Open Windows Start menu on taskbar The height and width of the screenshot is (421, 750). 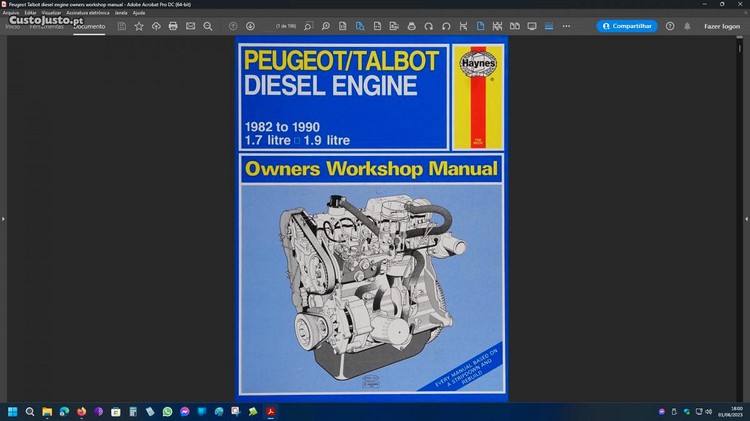pyautogui.click(x=13, y=411)
